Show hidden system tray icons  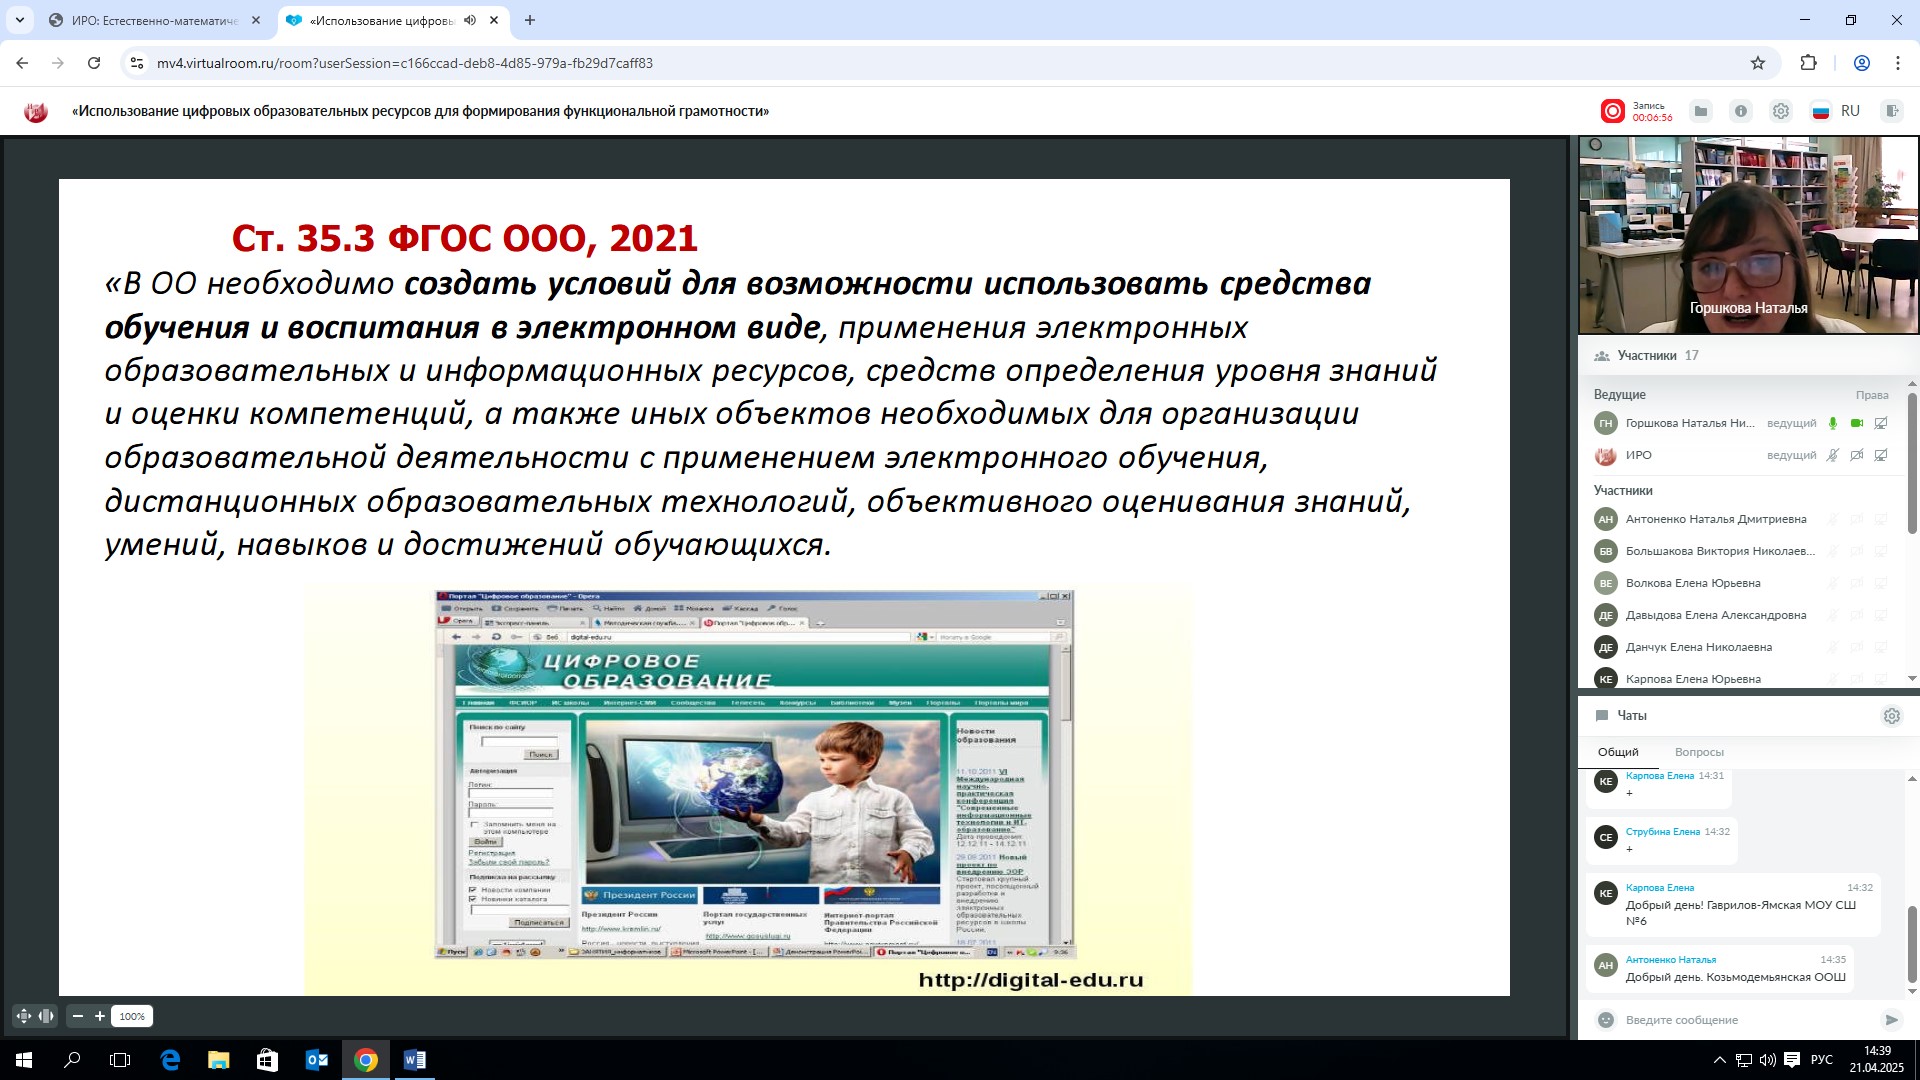[x=1720, y=1060]
